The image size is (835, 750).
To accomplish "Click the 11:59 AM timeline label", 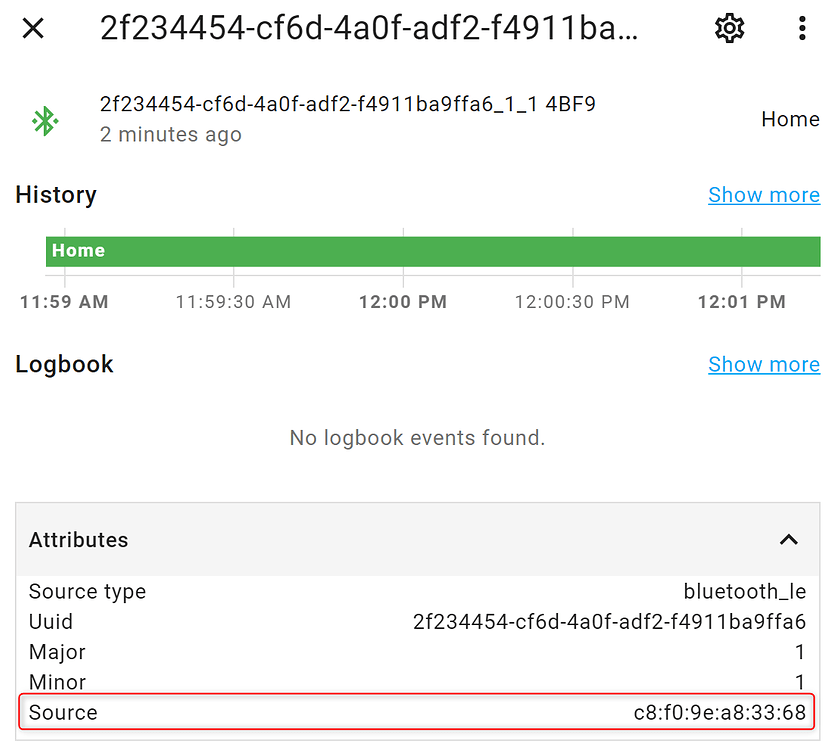I will 63,301.
